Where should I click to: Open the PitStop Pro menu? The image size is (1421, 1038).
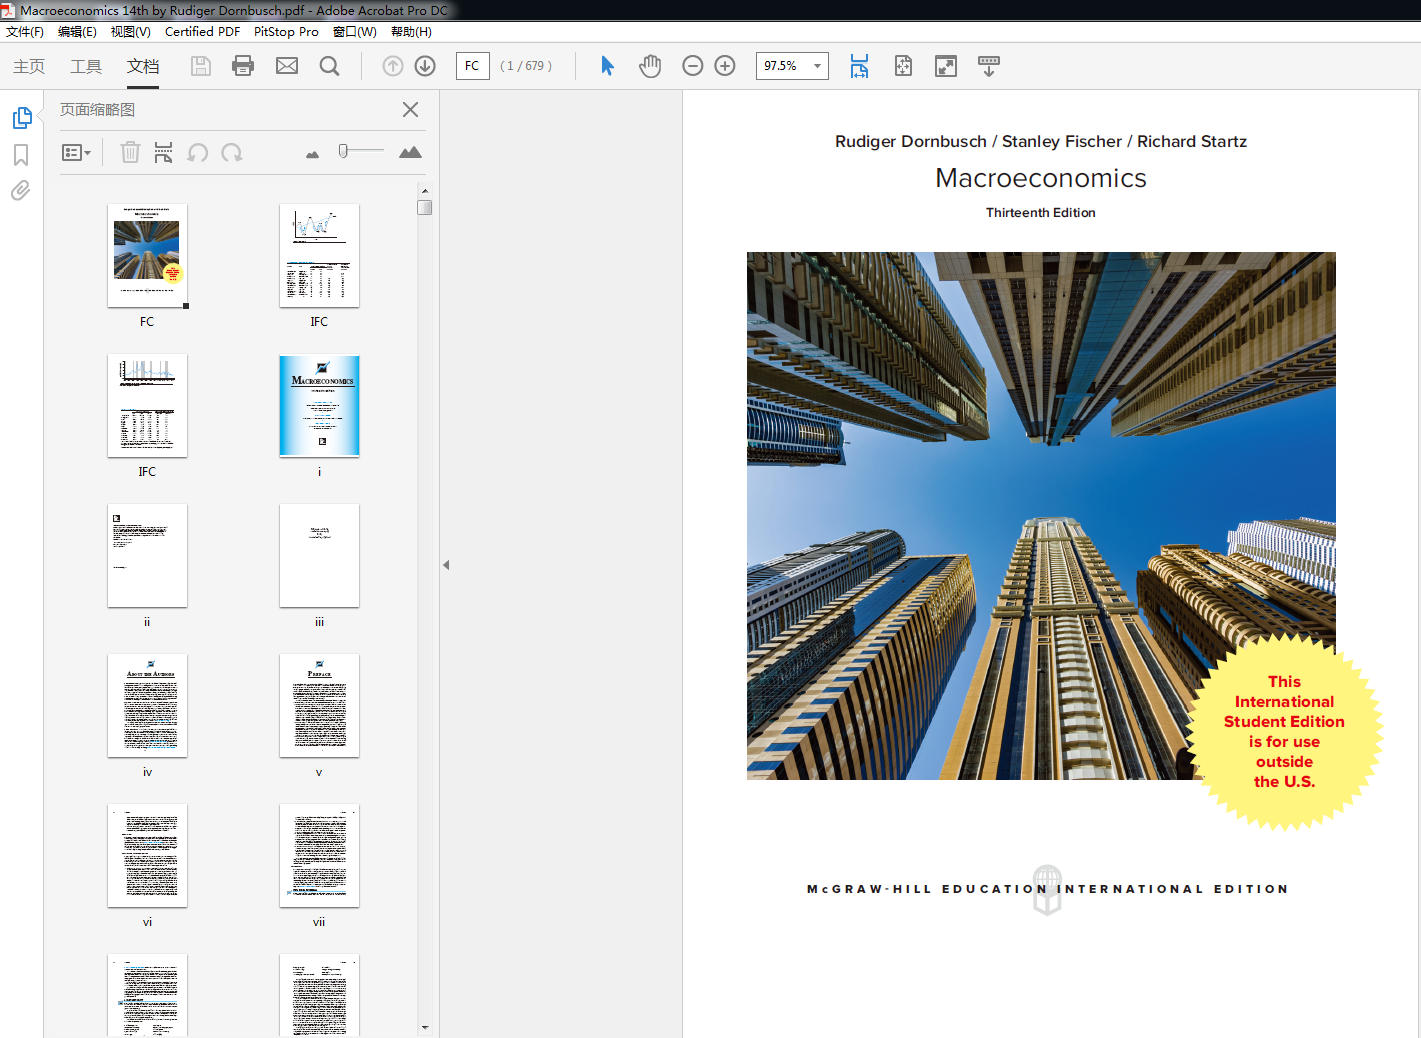[286, 32]
